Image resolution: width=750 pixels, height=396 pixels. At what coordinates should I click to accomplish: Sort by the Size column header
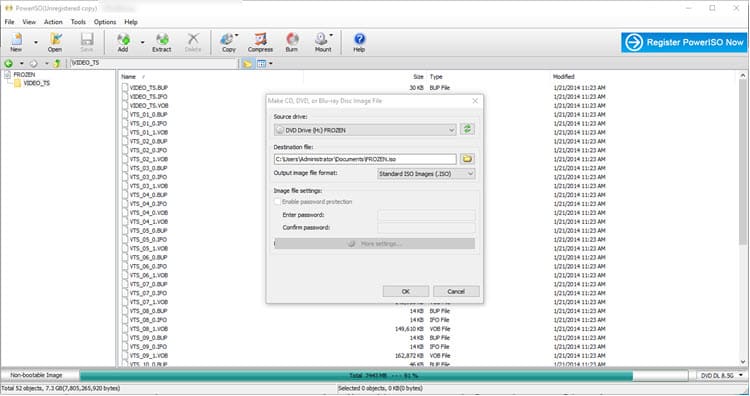tap(419, 77)
